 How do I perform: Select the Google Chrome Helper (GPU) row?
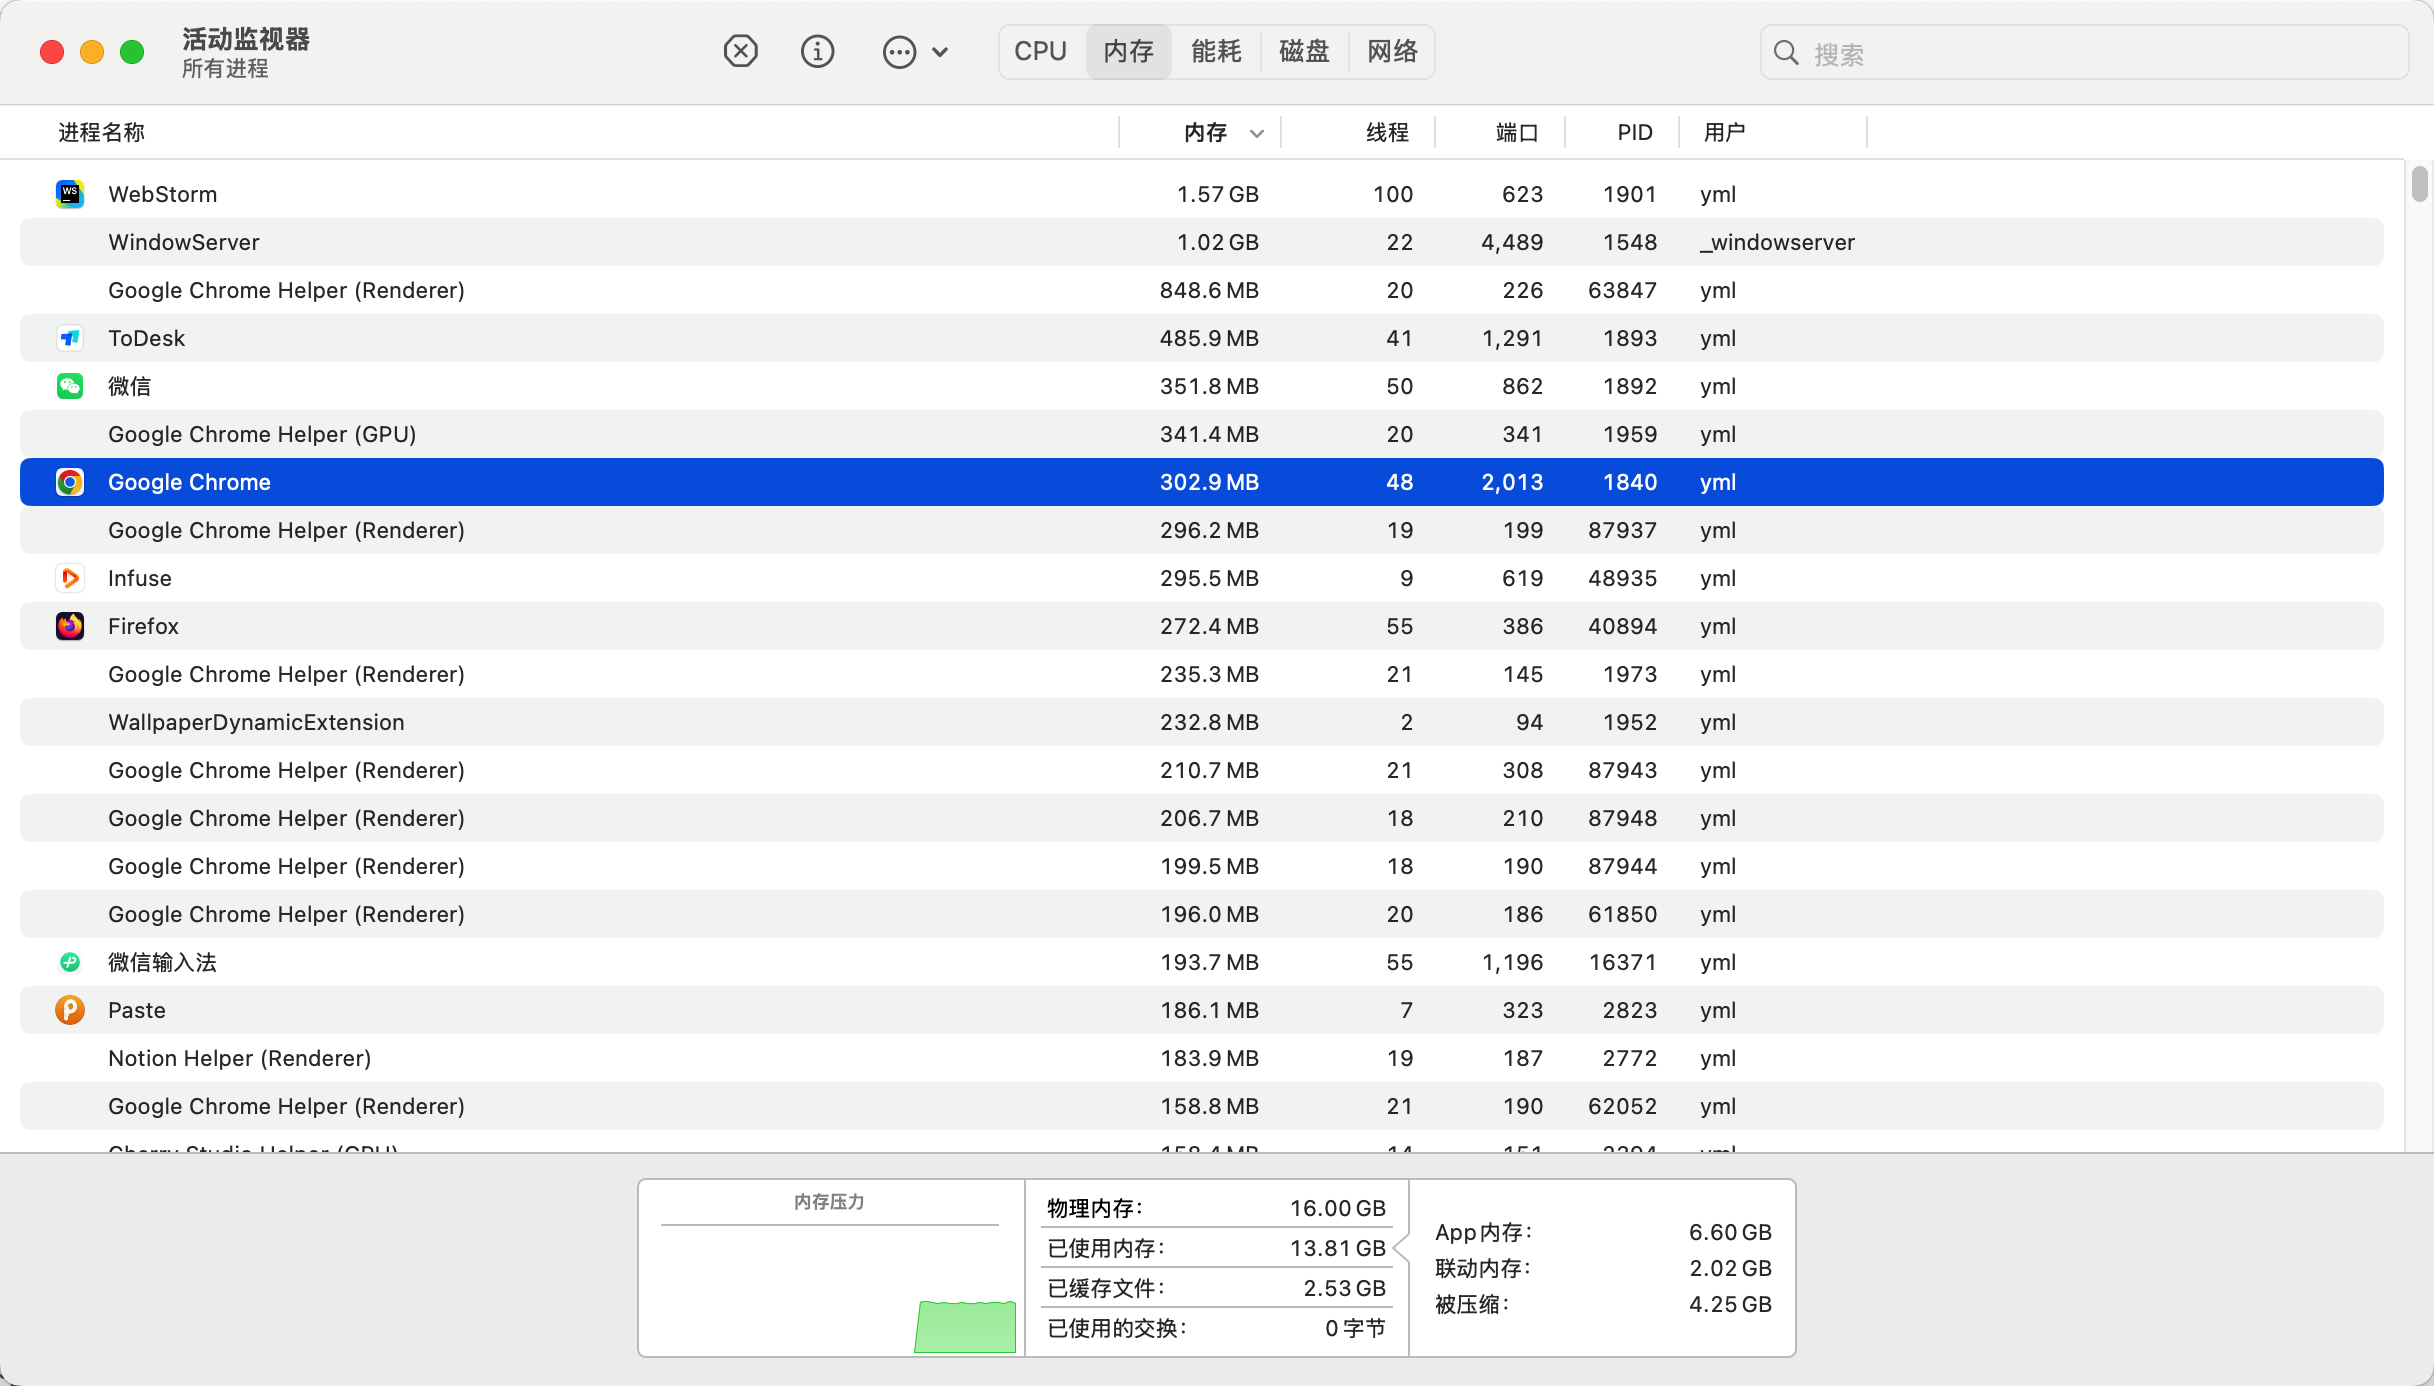1202,434
